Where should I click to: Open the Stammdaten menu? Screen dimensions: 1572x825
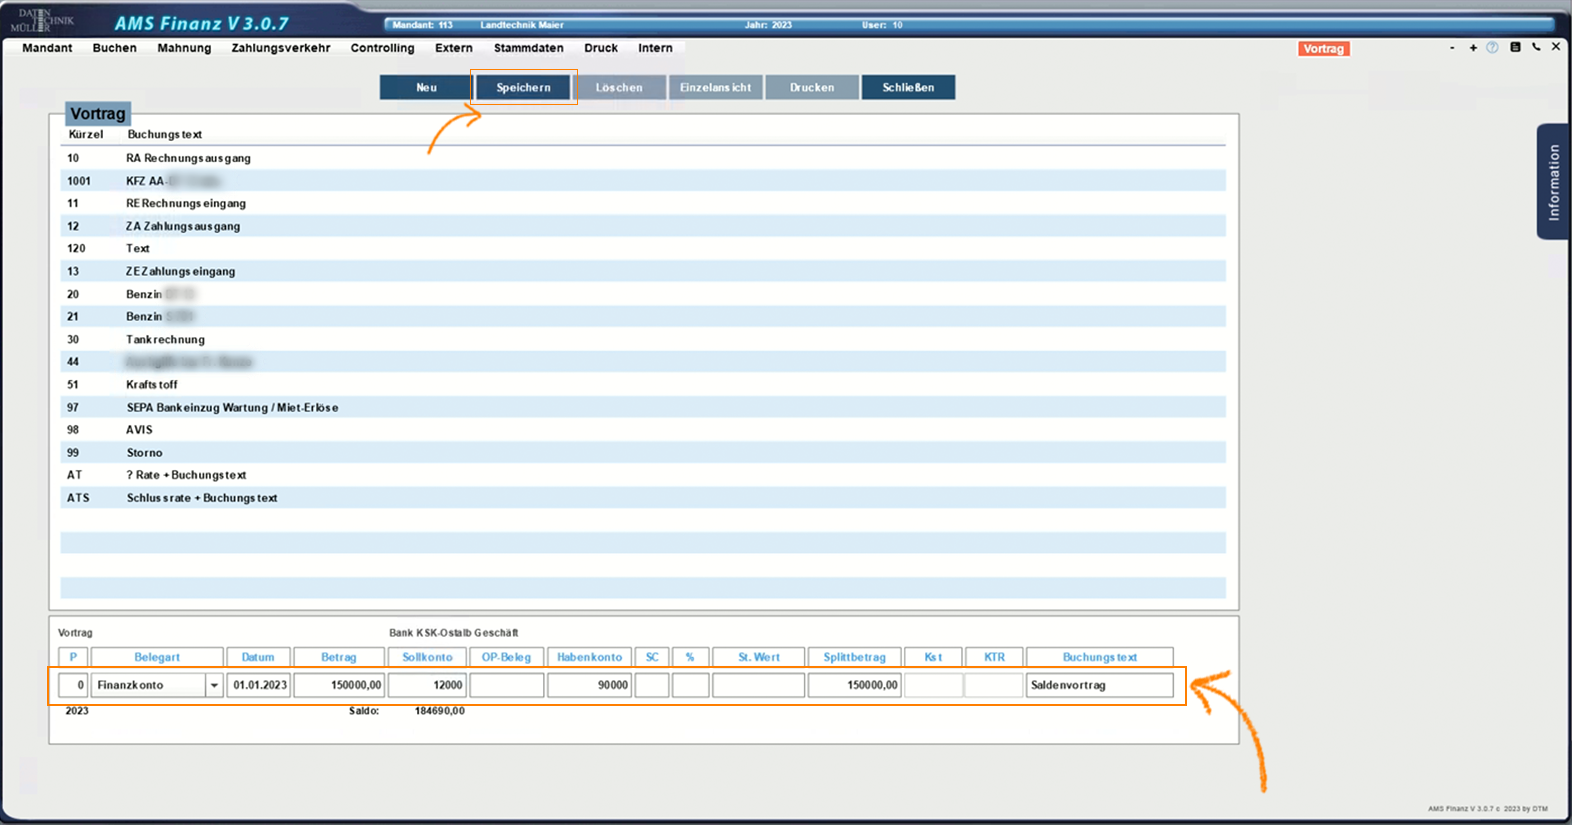point(528,48)
